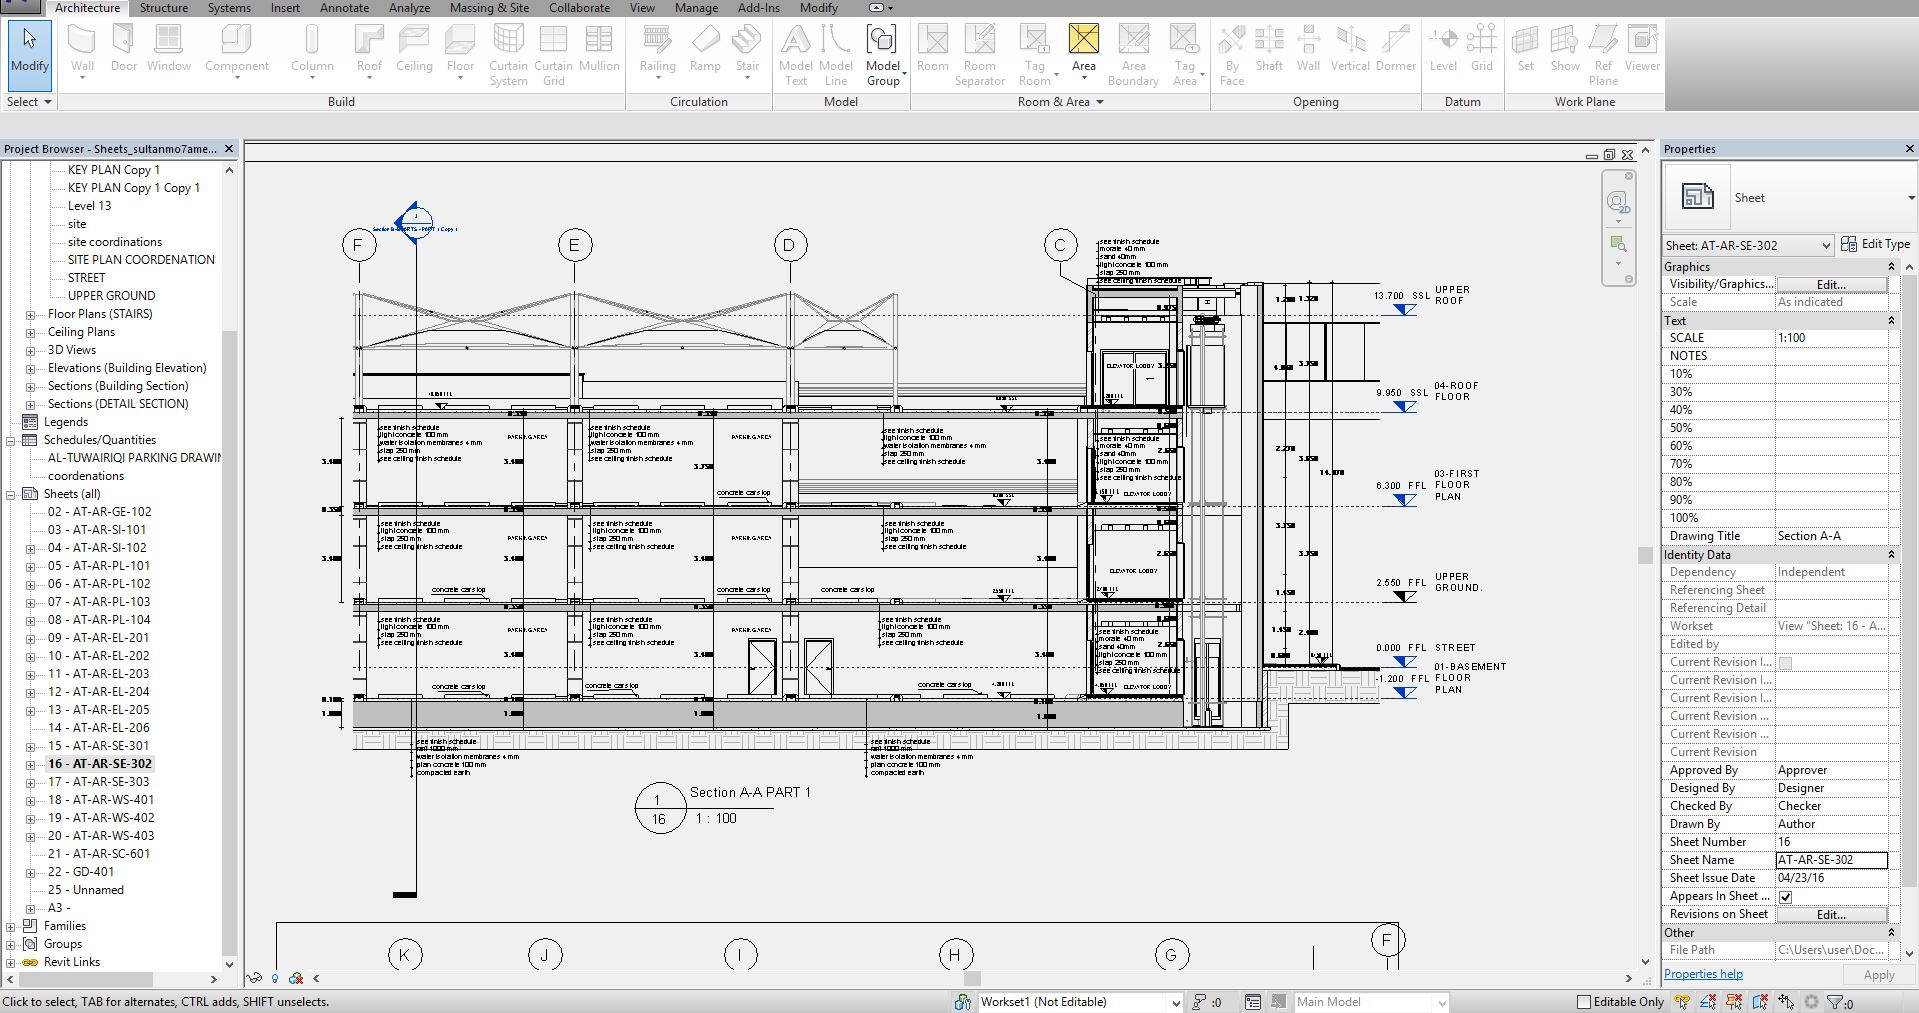Open the Properties help link

click(1703, 974)
